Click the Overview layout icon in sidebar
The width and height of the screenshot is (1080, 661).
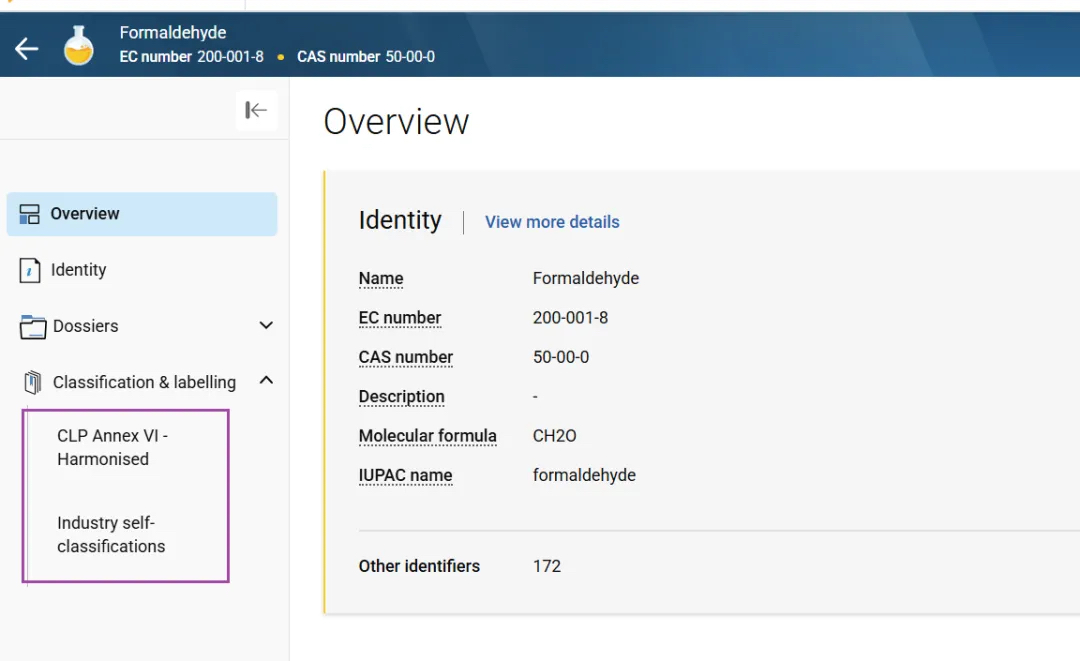pyautogui.click(x=29, y=214)
